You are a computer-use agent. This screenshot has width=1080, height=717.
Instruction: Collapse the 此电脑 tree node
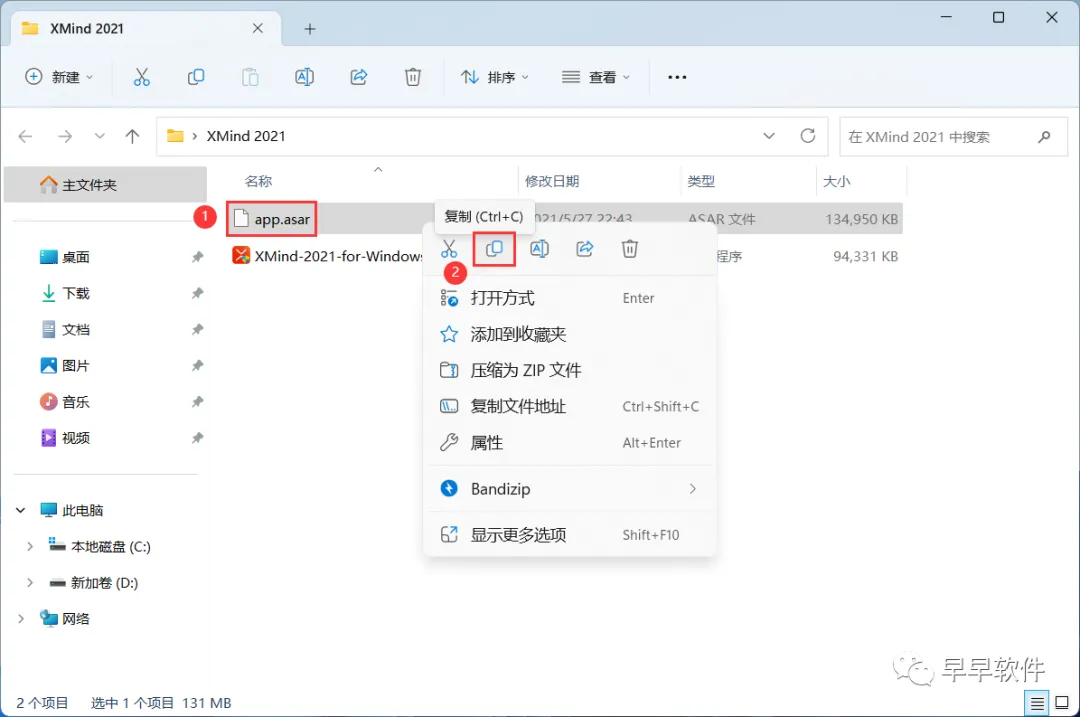coord(21,510)
